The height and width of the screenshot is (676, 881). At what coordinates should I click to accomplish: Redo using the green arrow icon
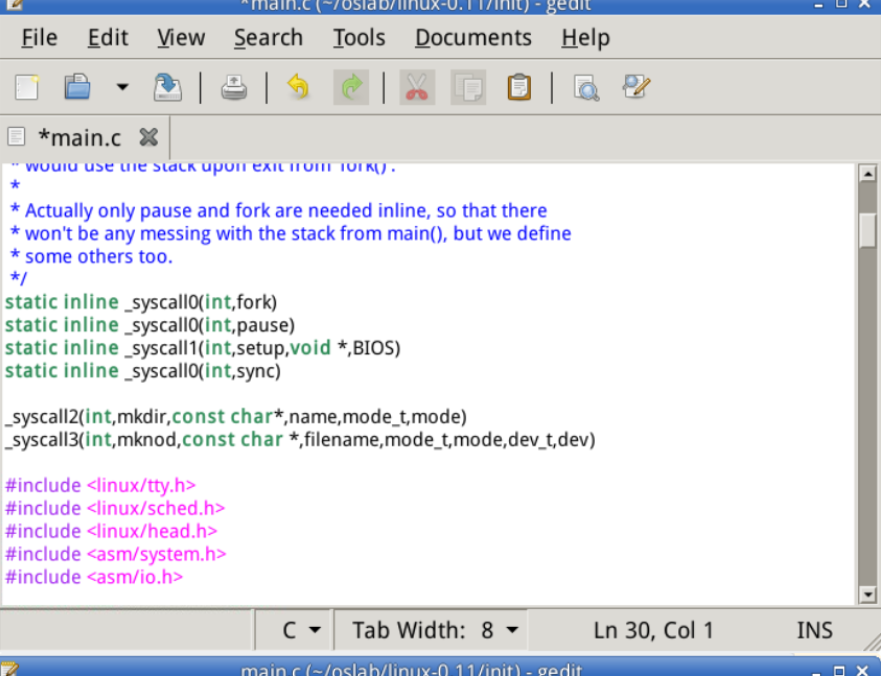pyautogui.click(x=351, y=88)
